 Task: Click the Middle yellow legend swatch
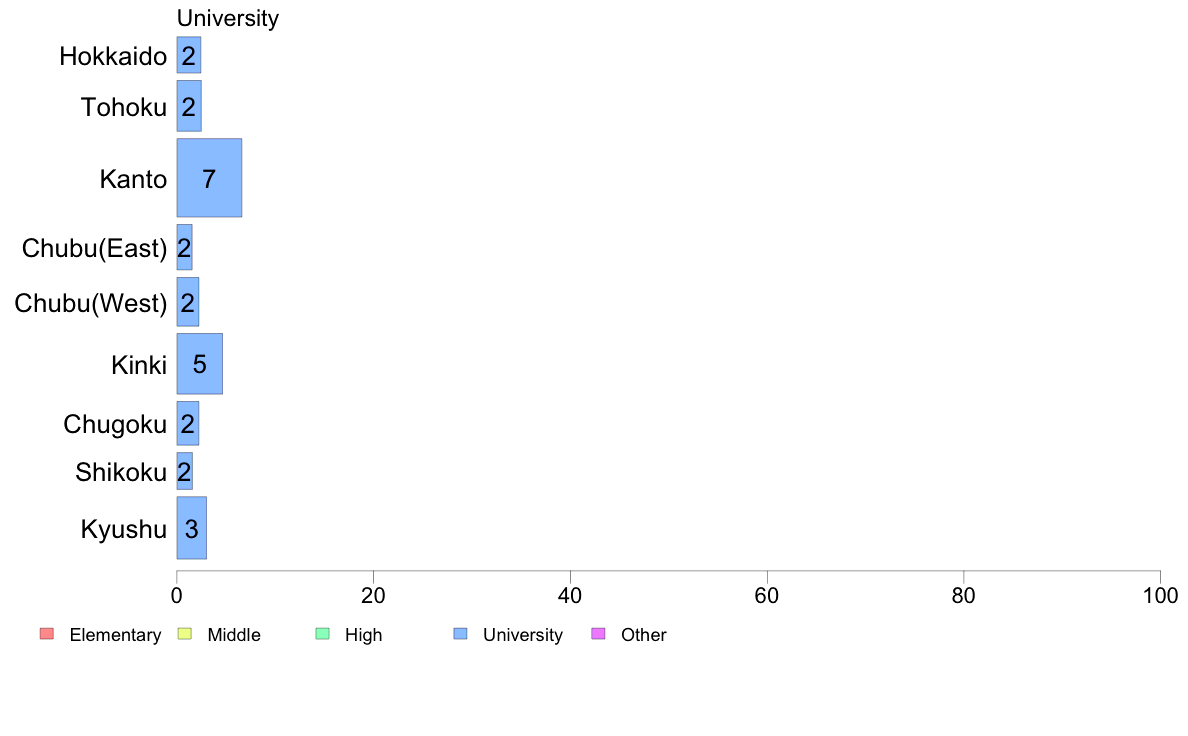coord(184,634)
